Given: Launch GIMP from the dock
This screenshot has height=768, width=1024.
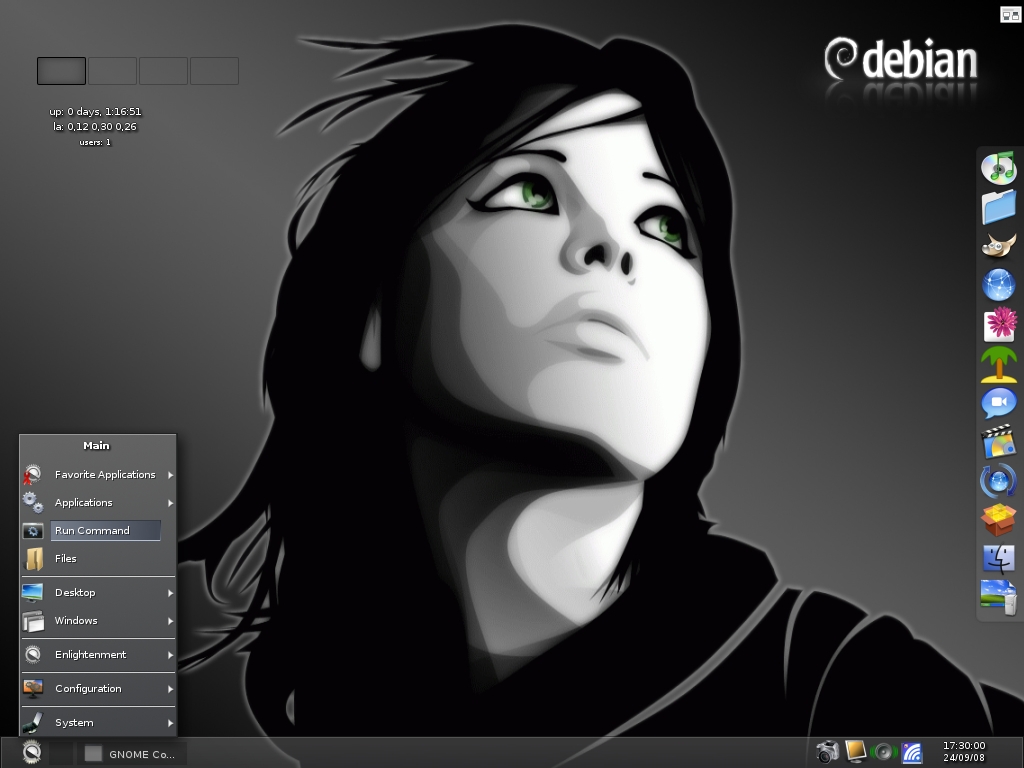Looking at the screenshot, I should (x=999, y=246).
